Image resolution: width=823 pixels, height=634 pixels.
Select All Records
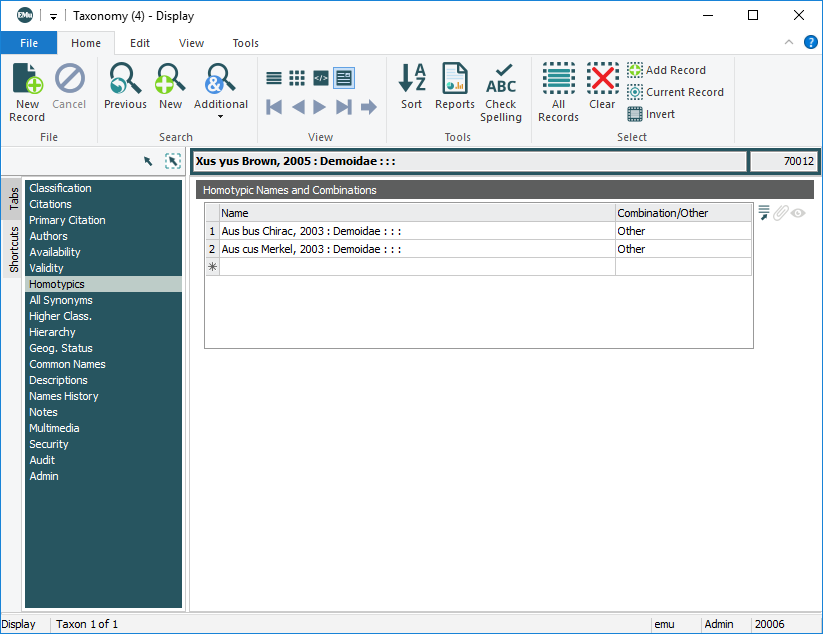pos(558,90)
